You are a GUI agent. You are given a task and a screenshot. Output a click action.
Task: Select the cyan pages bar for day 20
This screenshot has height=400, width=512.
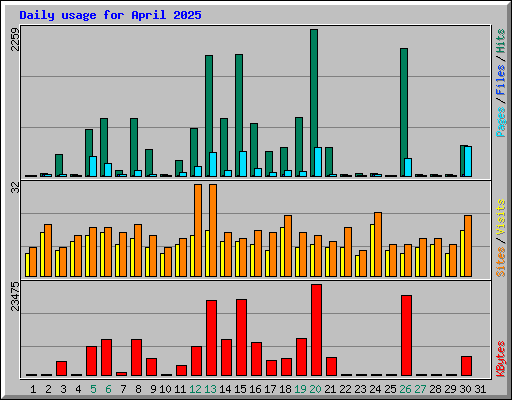318,162
